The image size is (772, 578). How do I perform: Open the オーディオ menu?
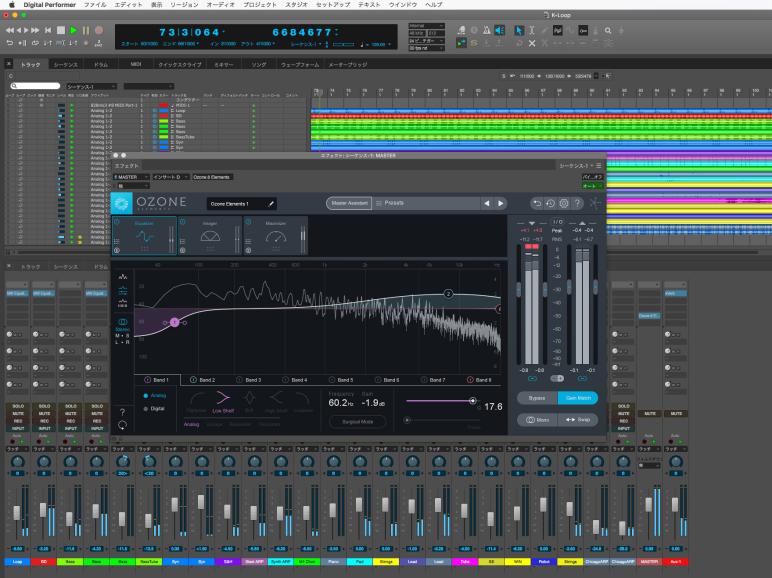pos(221,4)
